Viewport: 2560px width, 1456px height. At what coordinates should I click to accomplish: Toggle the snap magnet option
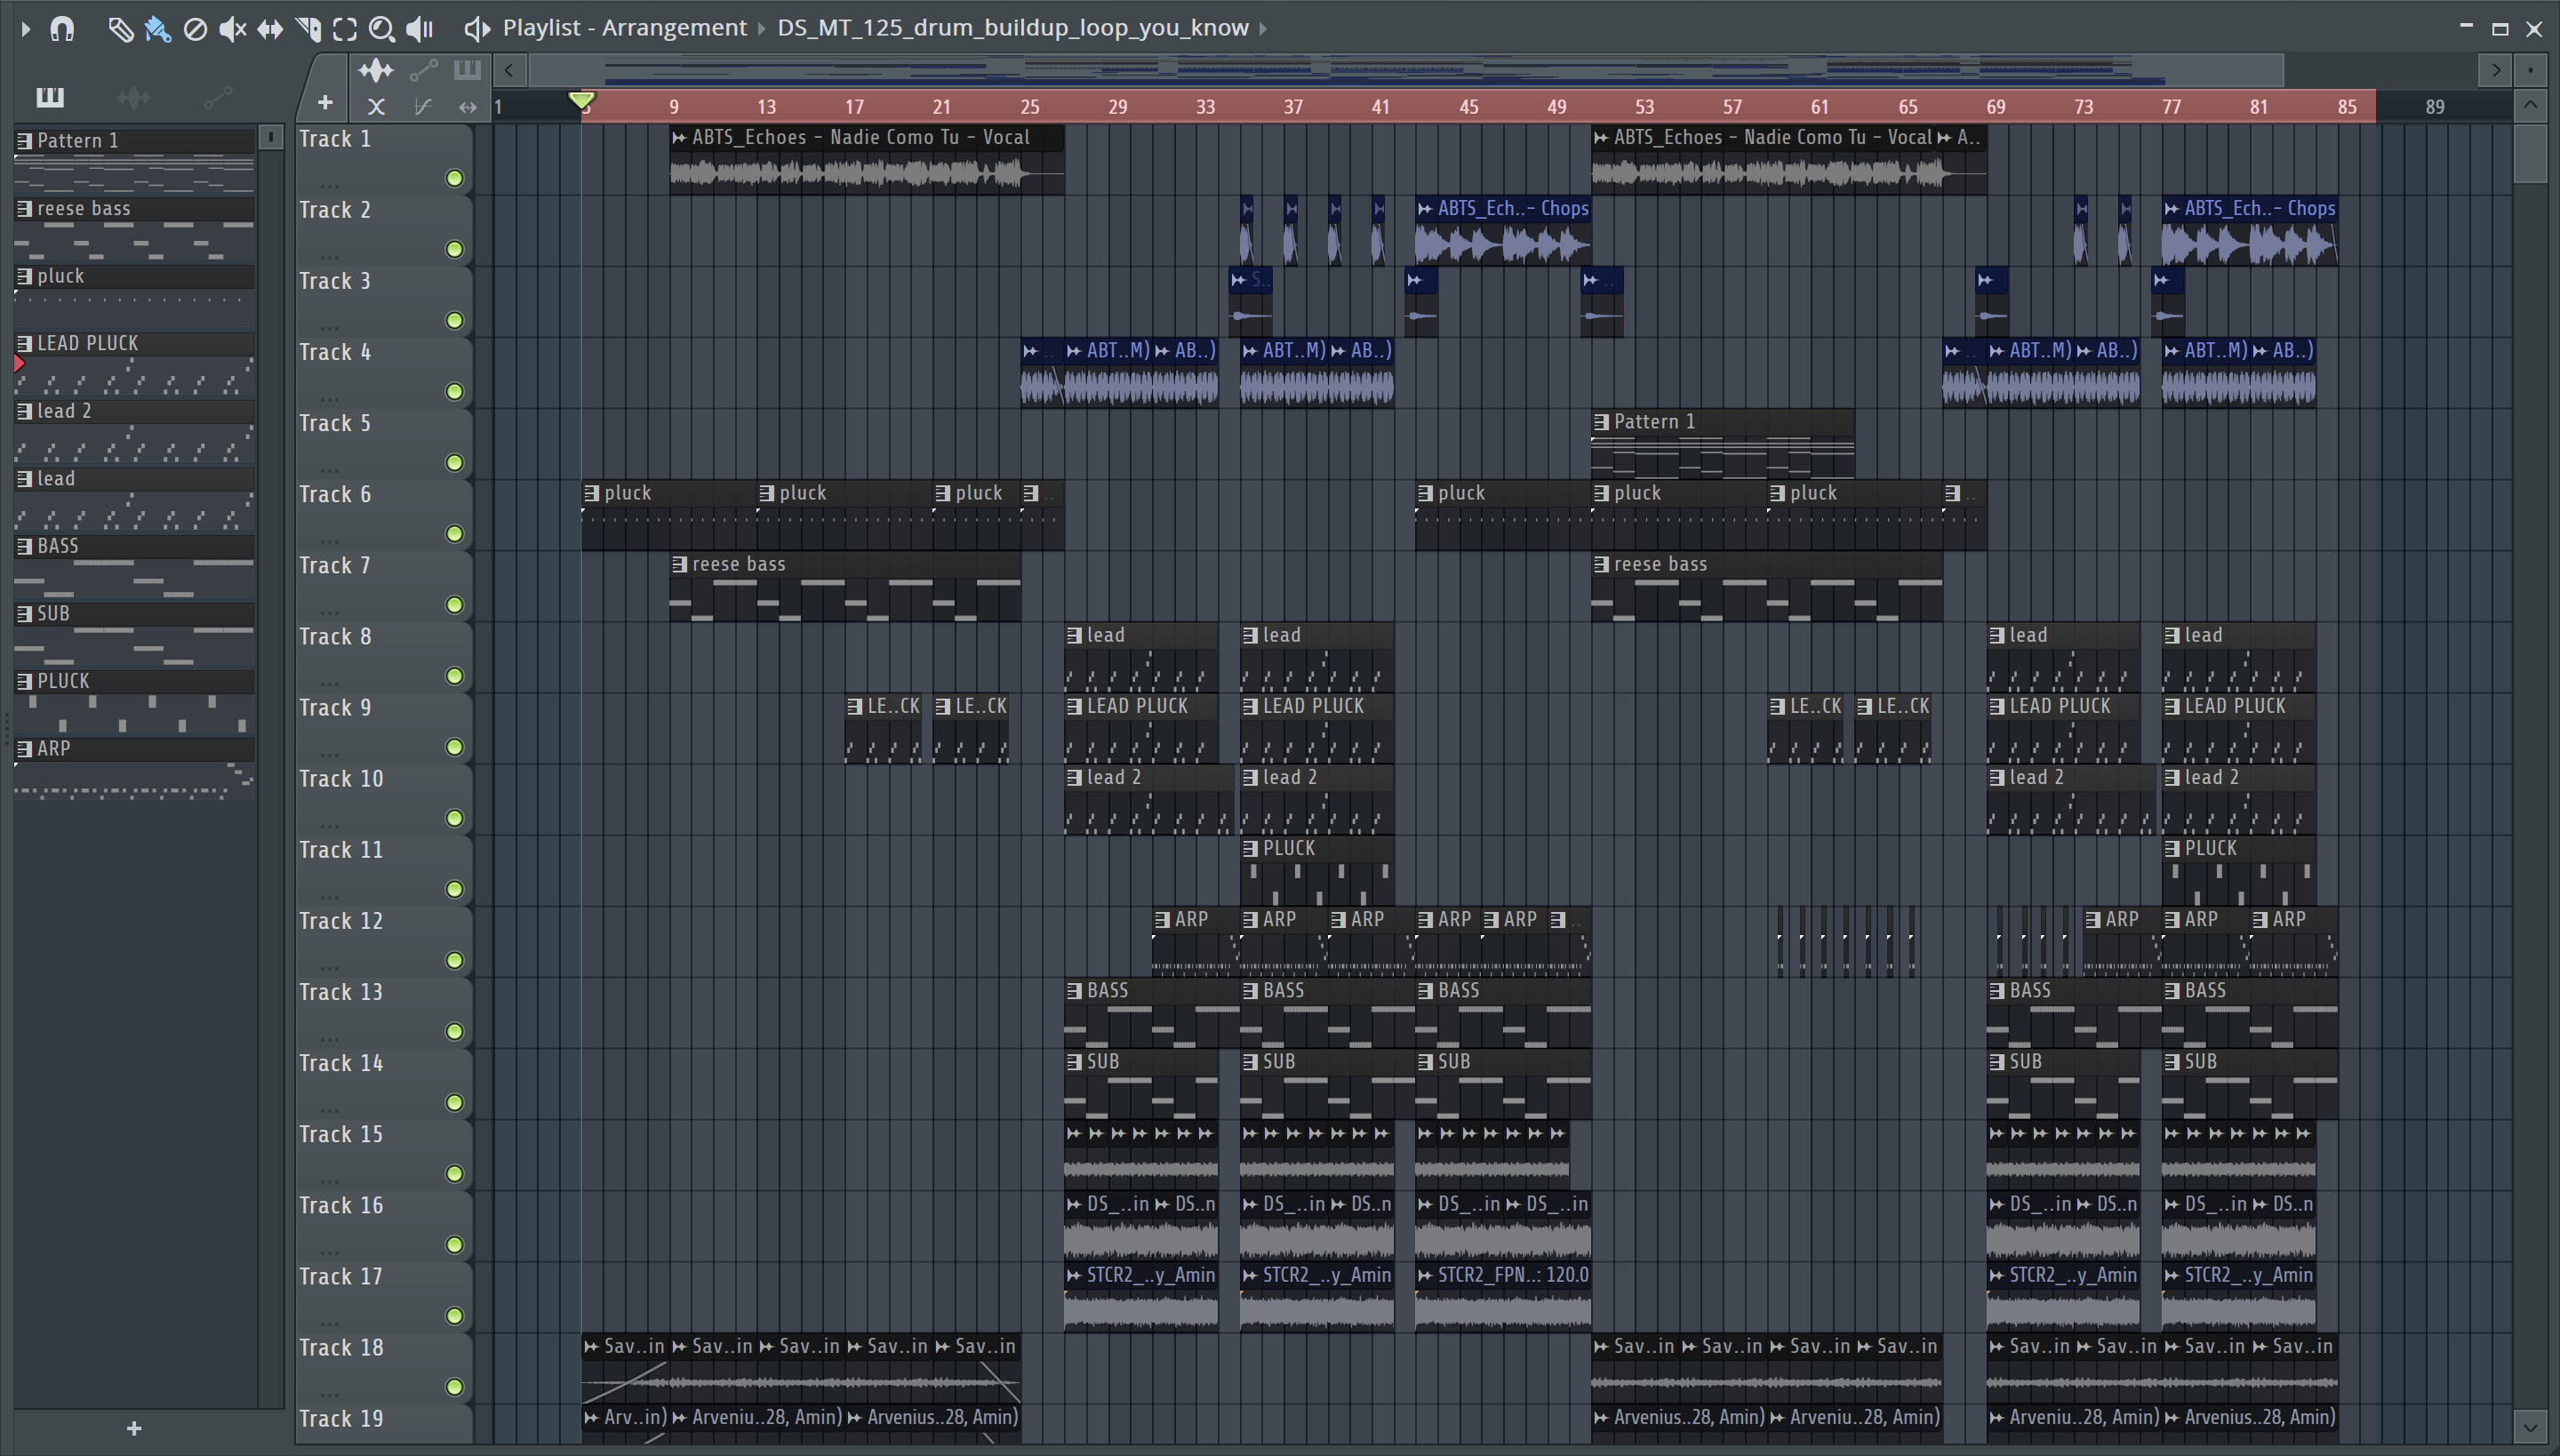[62, 29]
